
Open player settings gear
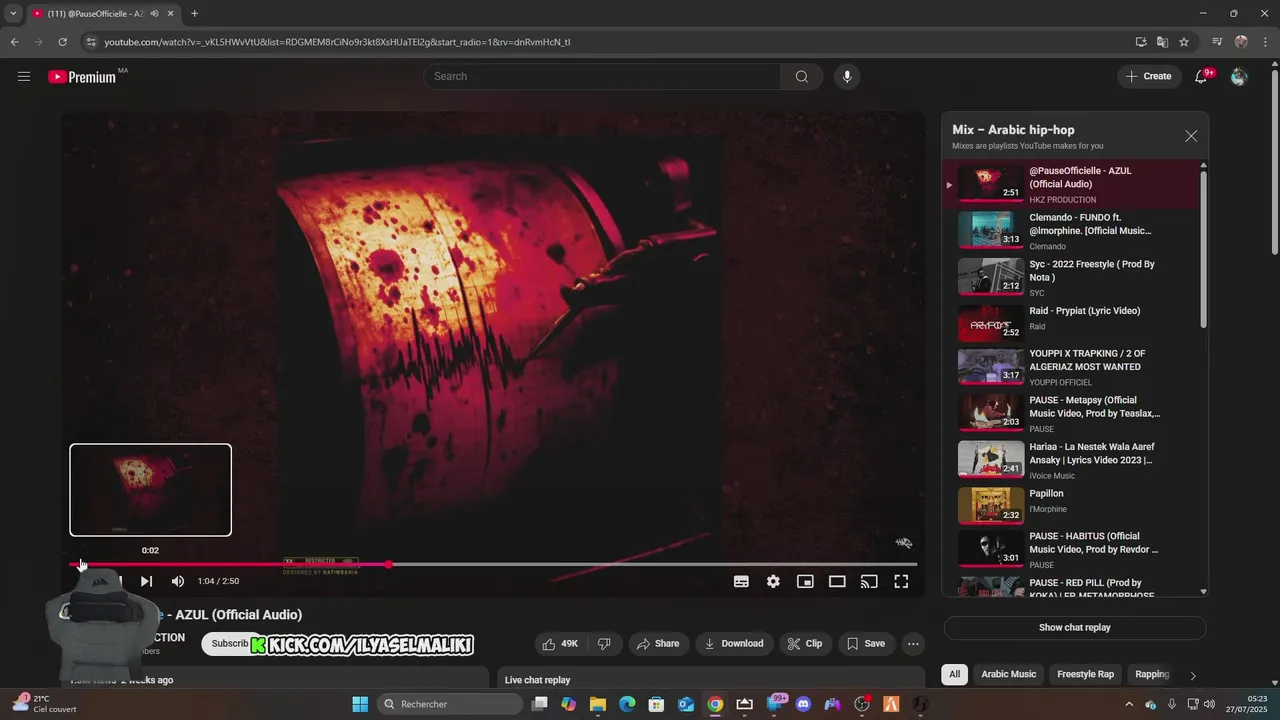(773, 581)
